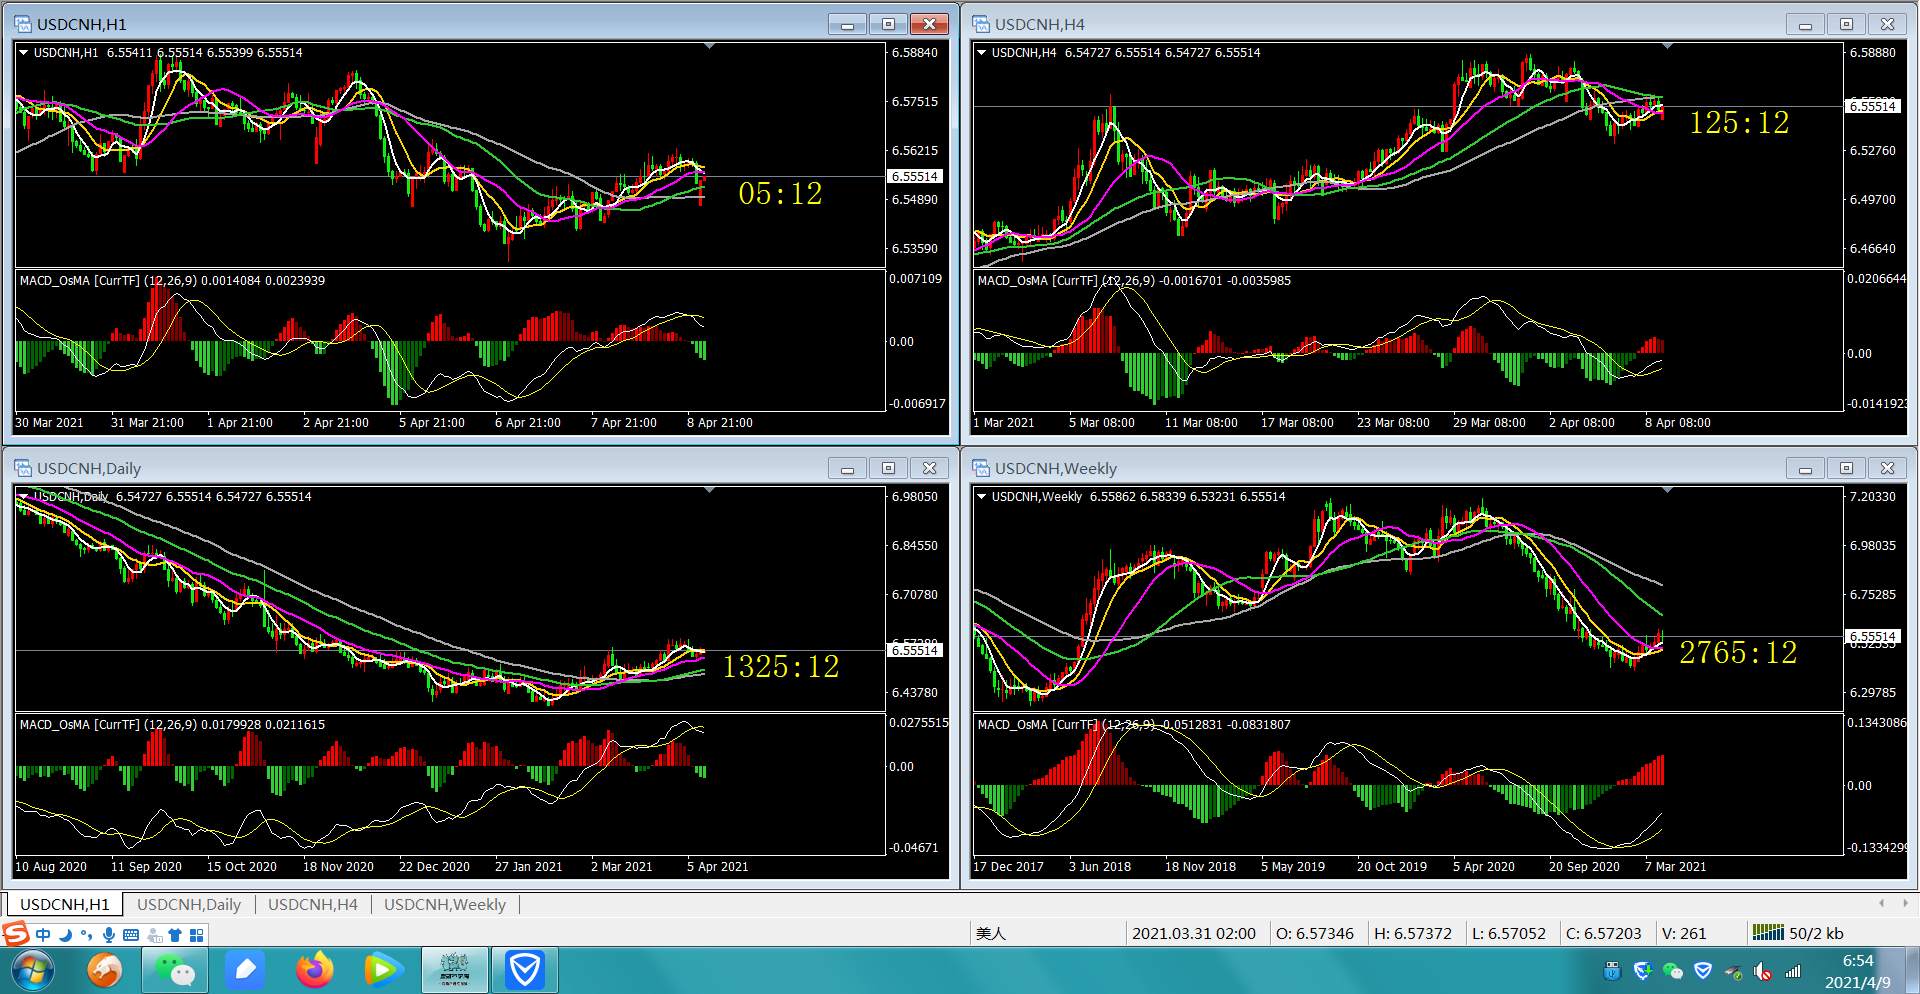
Task: Click the status bar profile name 美人
Action: coord(991,933)
